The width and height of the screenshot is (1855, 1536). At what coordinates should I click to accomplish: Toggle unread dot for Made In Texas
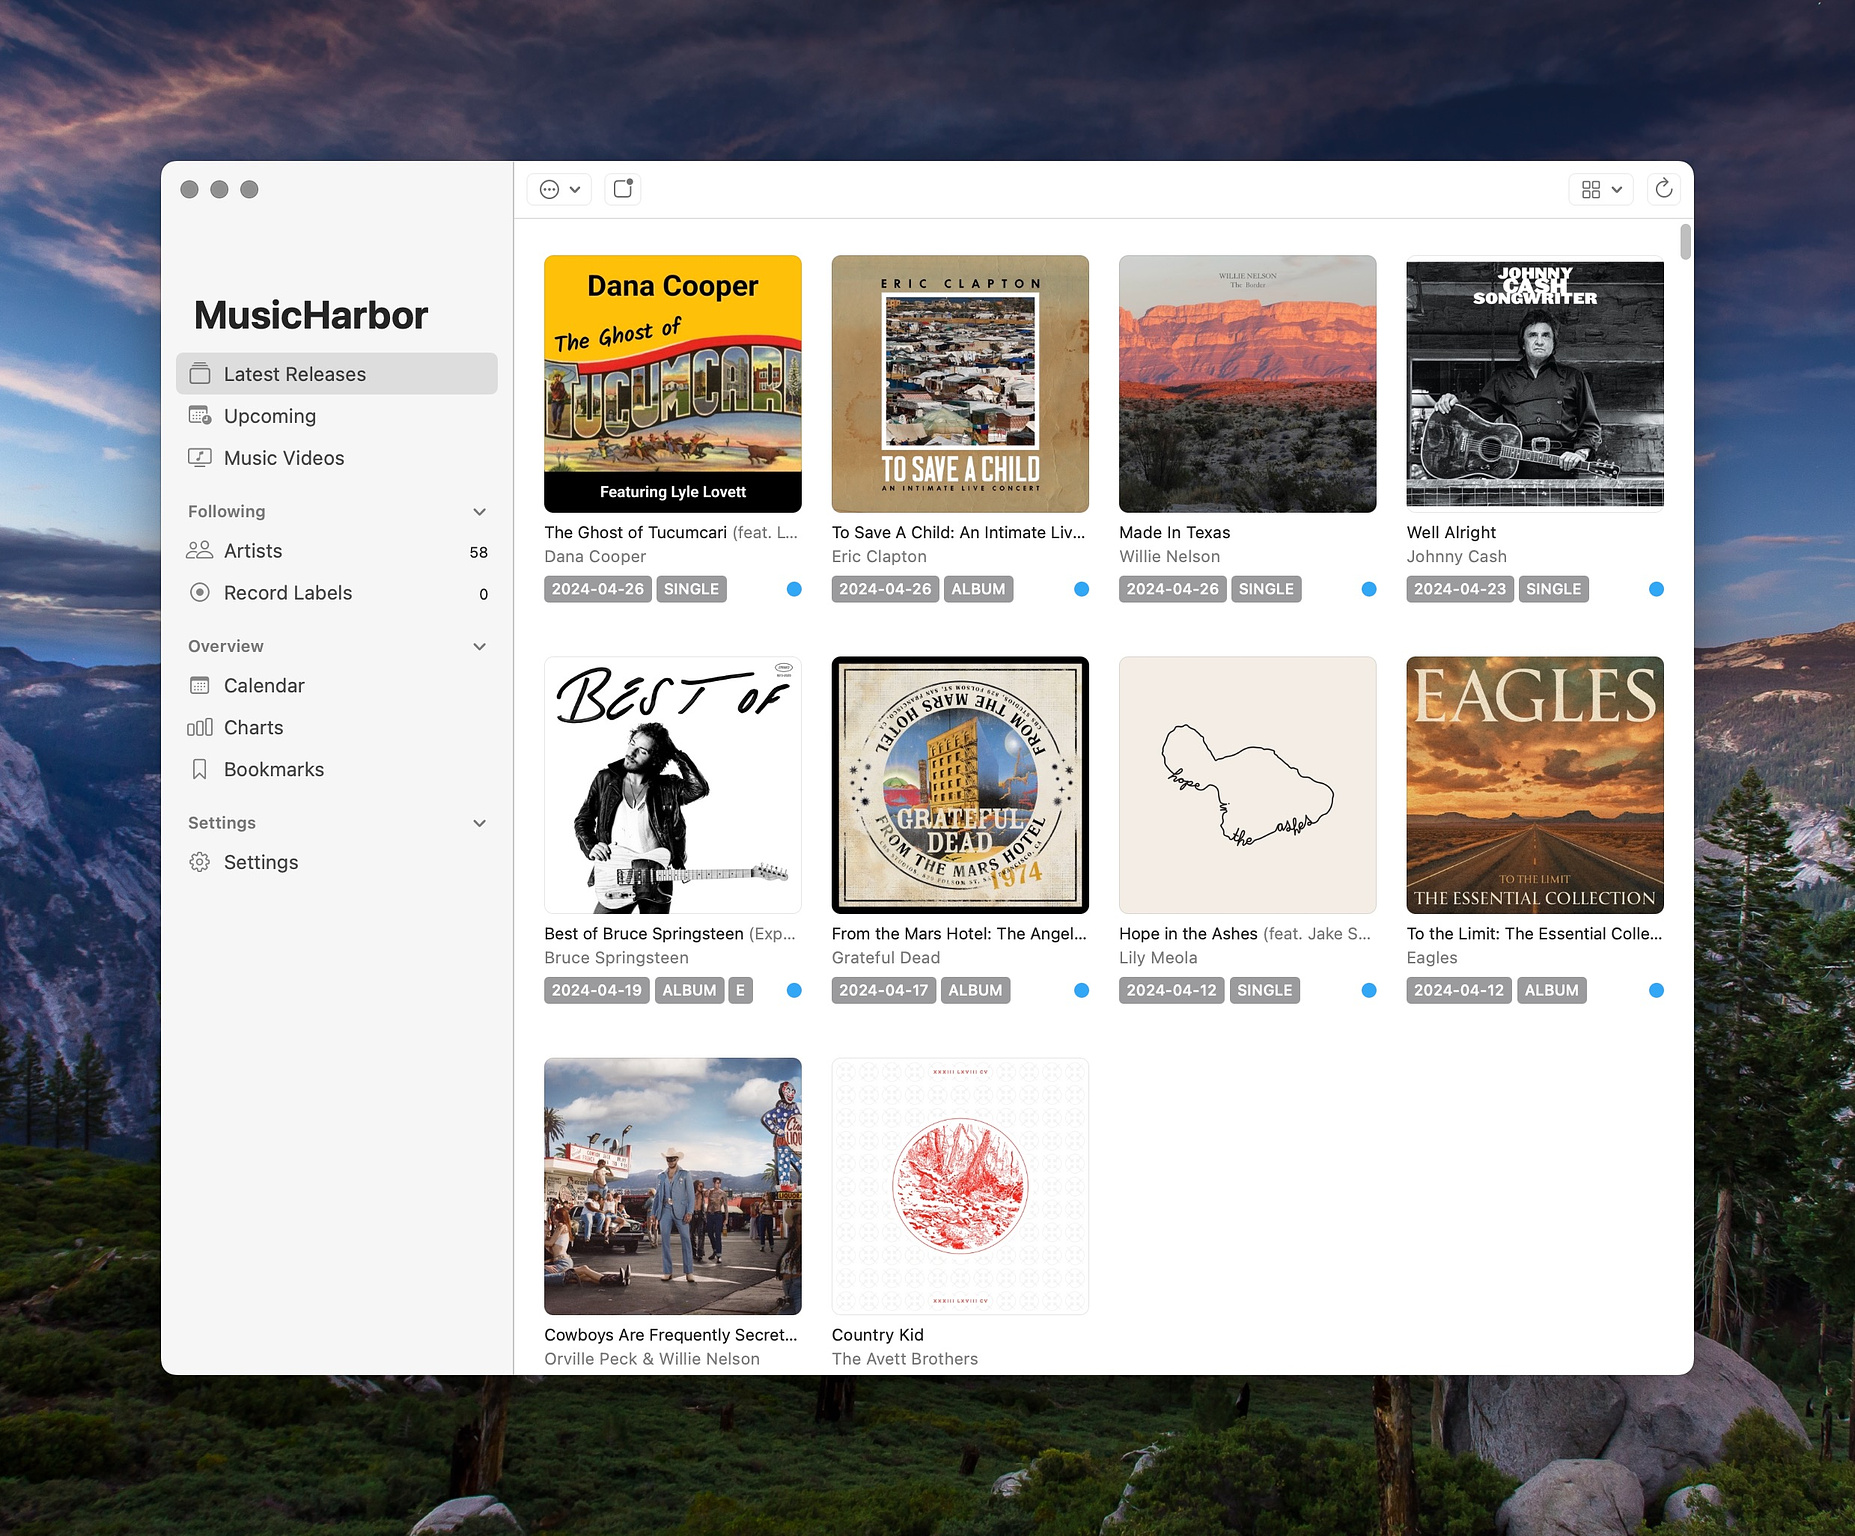click(1369, 589)
